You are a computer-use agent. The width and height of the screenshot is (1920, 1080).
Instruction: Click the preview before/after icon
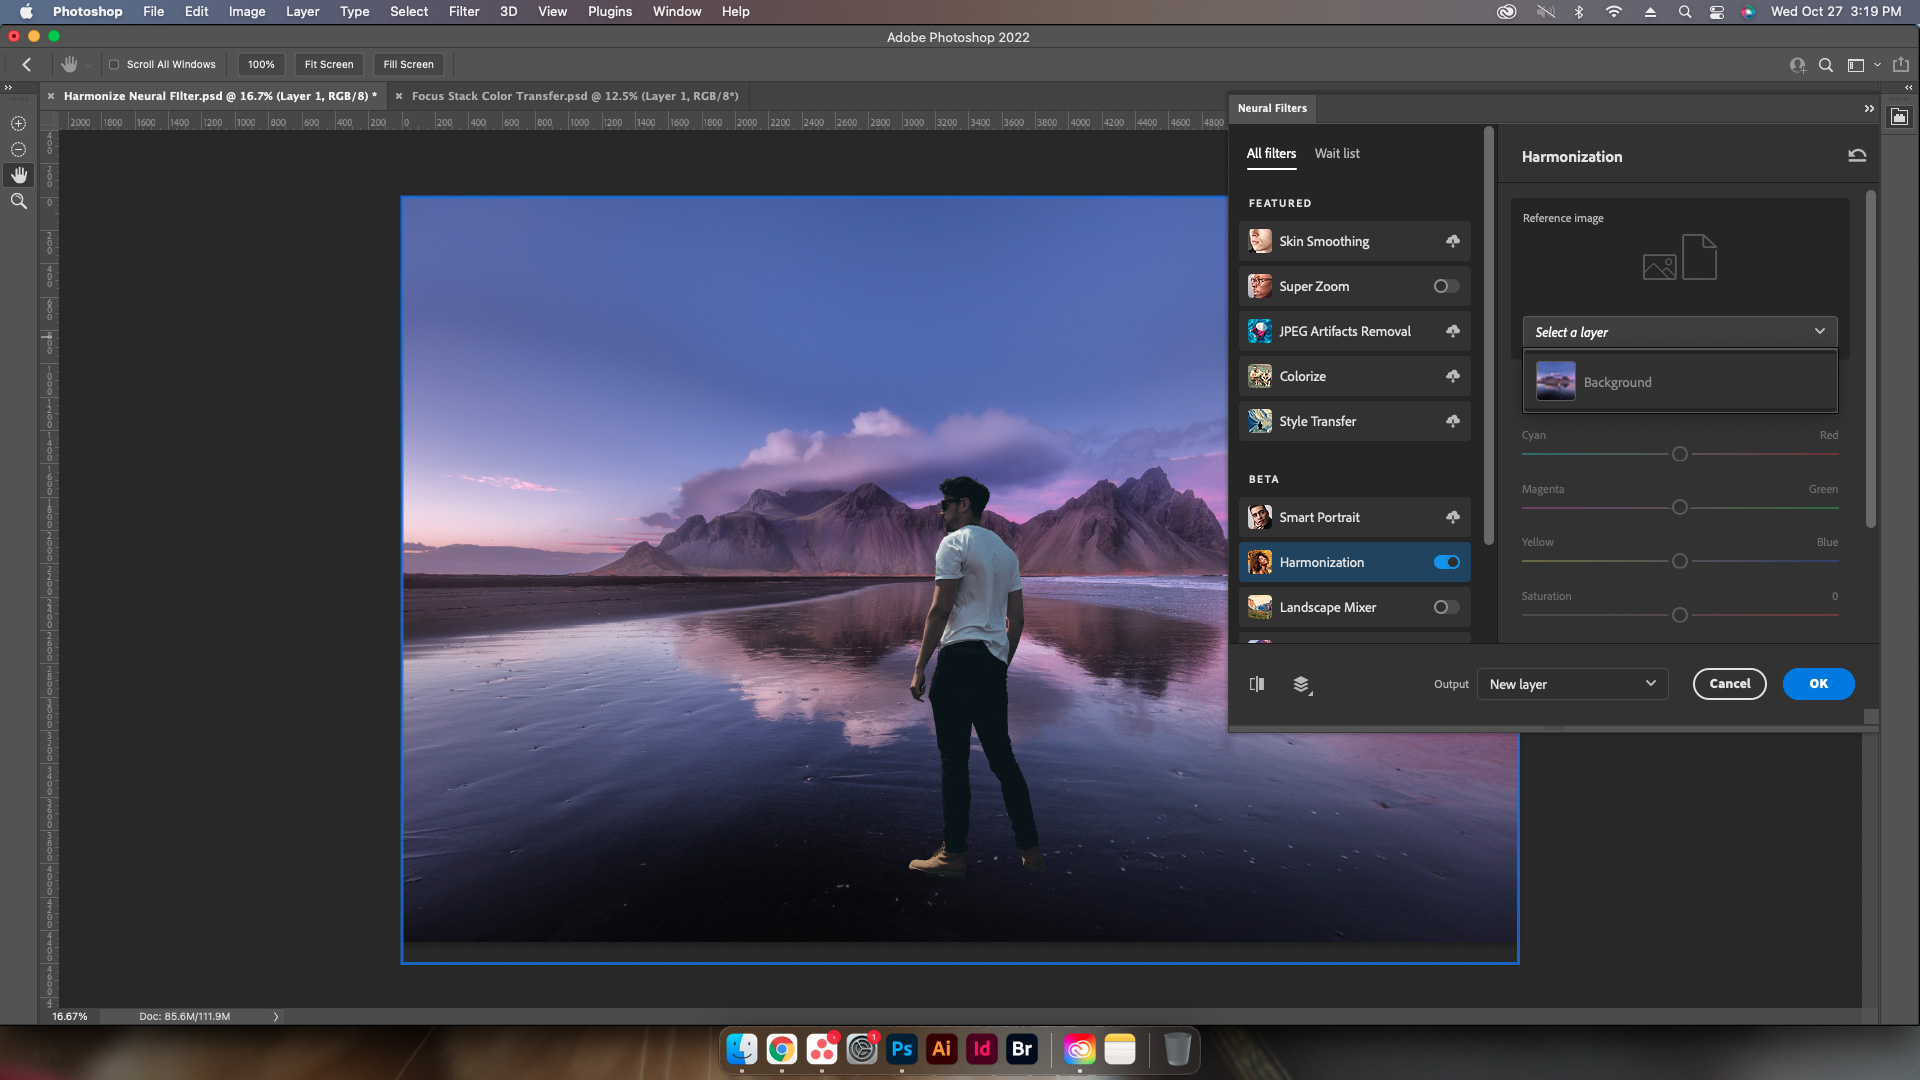click(x=1257, y=684)
